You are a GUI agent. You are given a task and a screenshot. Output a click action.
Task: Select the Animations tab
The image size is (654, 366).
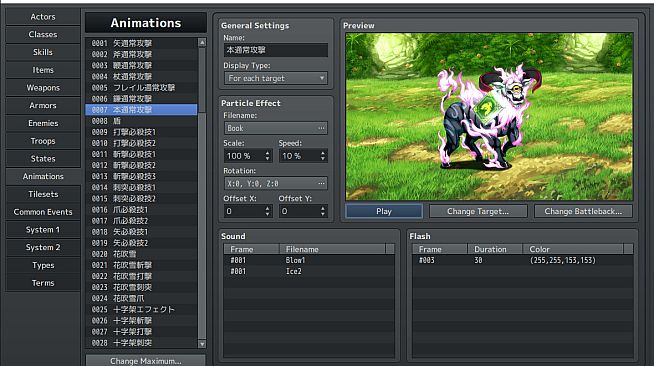[x=43, y=176]
